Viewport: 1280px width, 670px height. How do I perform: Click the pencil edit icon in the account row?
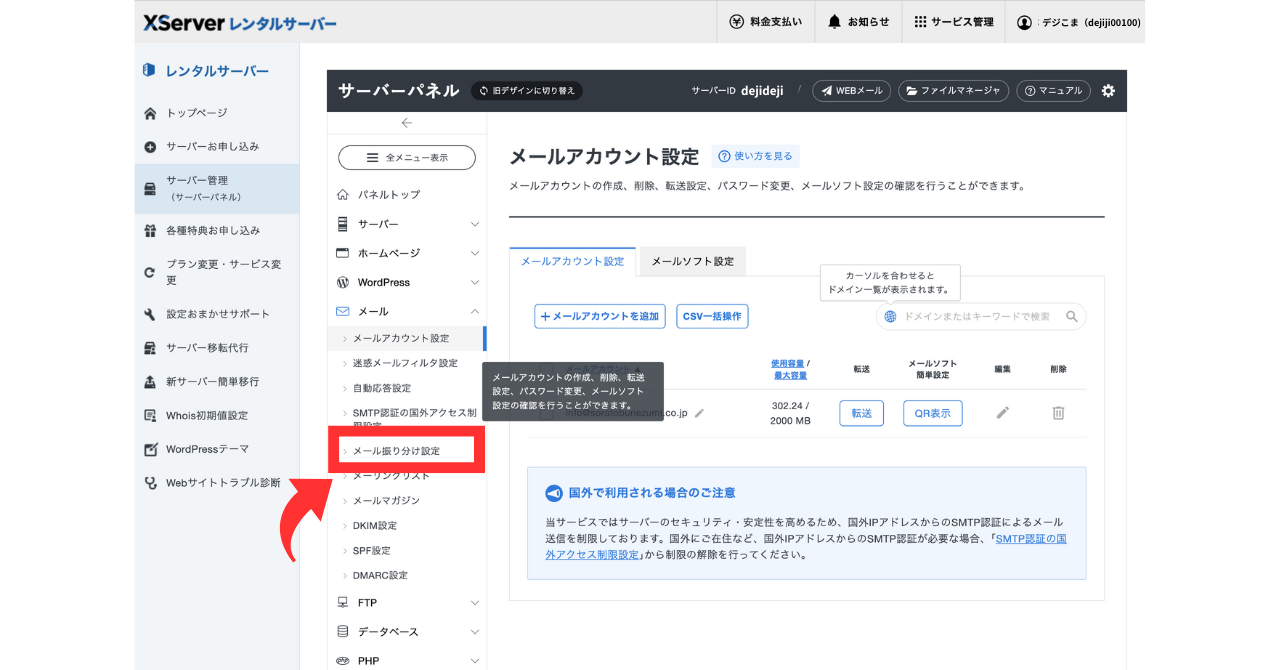pyautogui.click(x=1003, y=413)
